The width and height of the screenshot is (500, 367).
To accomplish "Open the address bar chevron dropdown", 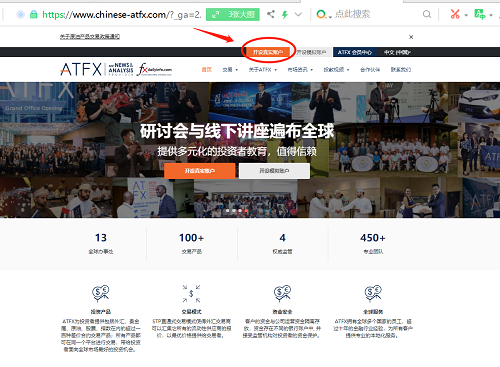I will coord(298,14).
